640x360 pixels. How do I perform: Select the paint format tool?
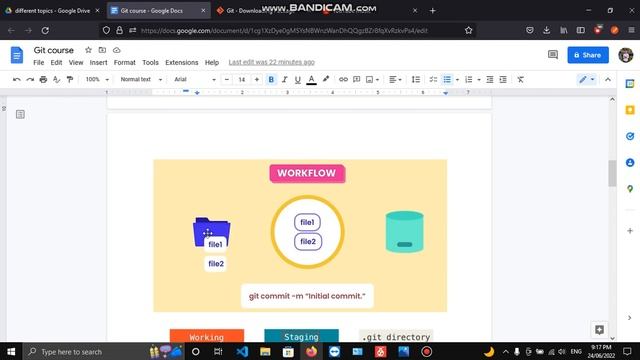coord(70,80)
